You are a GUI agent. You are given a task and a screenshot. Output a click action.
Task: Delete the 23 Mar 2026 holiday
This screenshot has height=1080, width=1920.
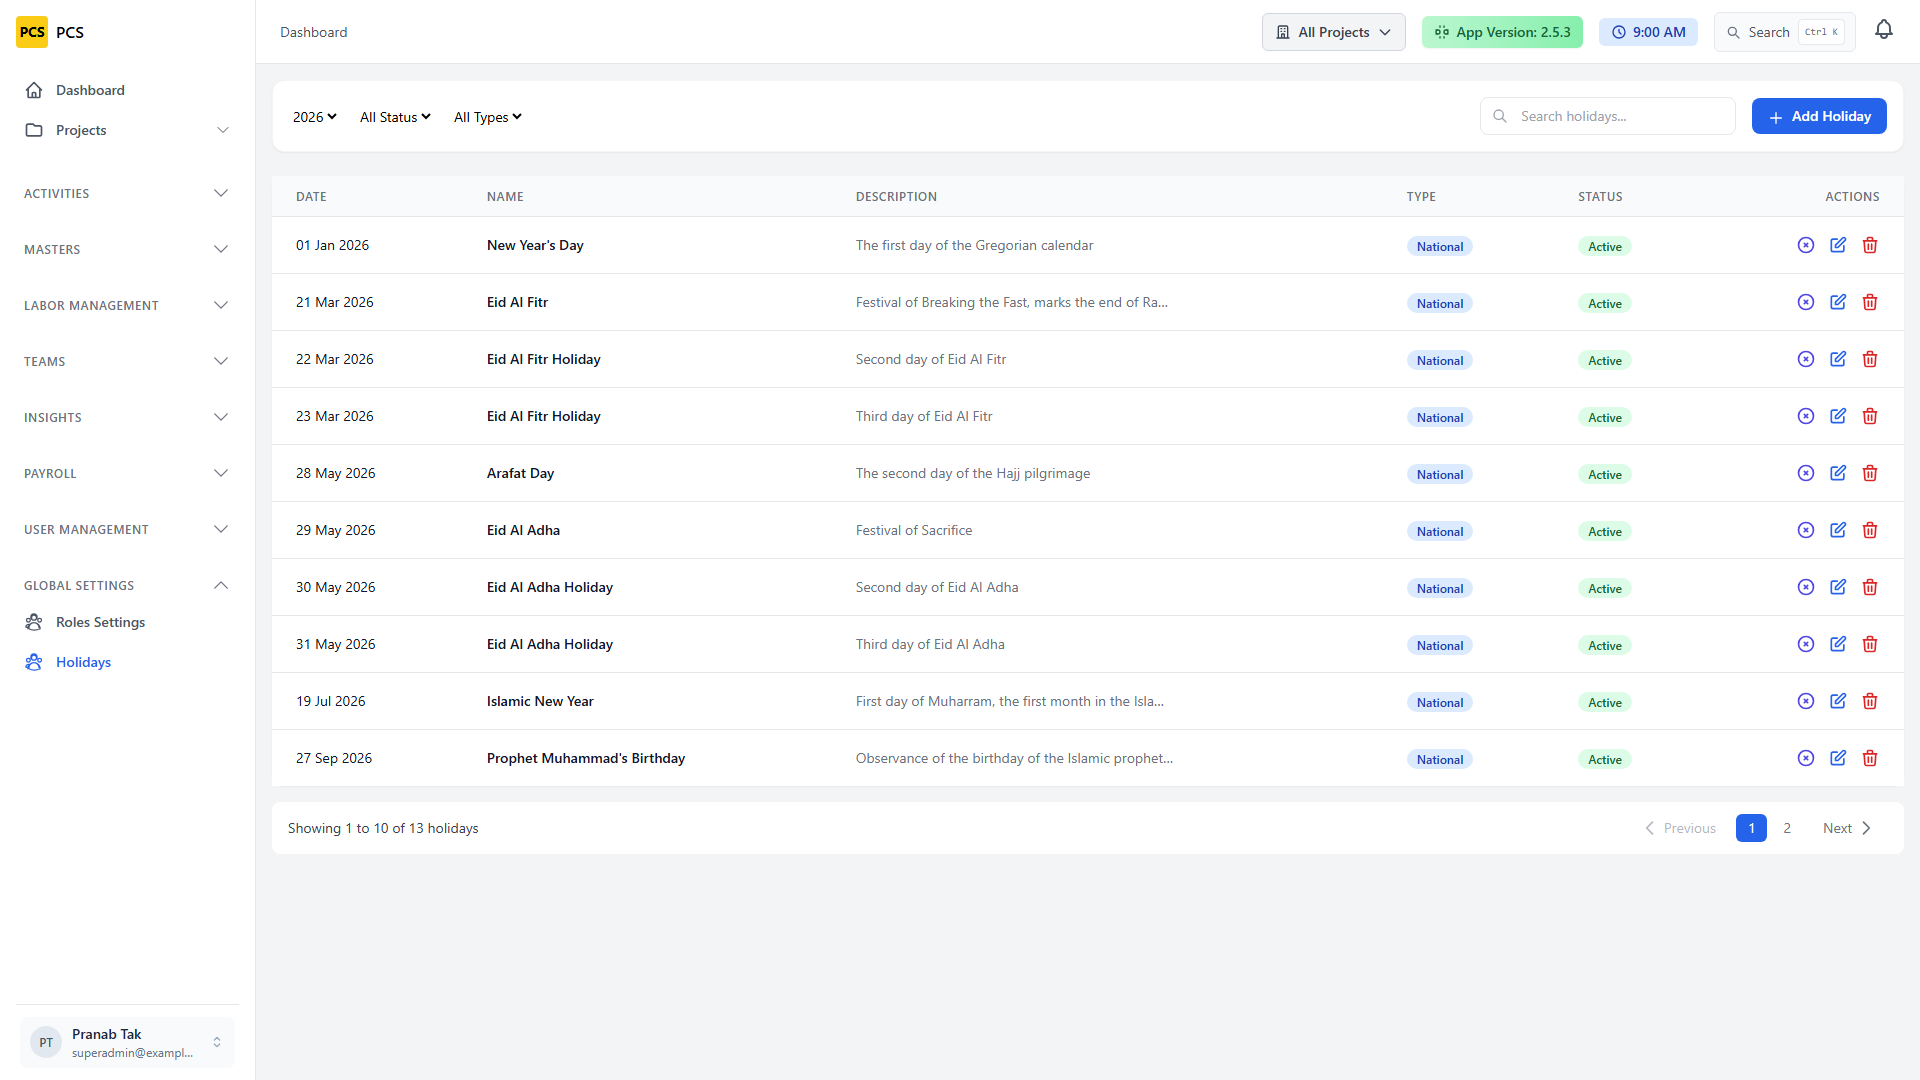point(1870,416)
